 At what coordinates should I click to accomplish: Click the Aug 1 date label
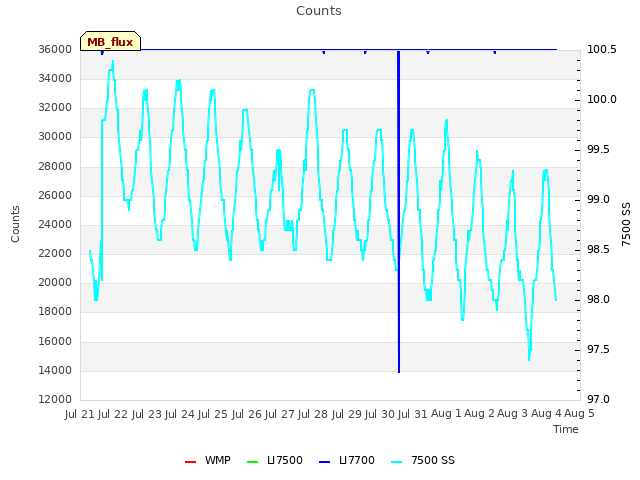[447, 414]
